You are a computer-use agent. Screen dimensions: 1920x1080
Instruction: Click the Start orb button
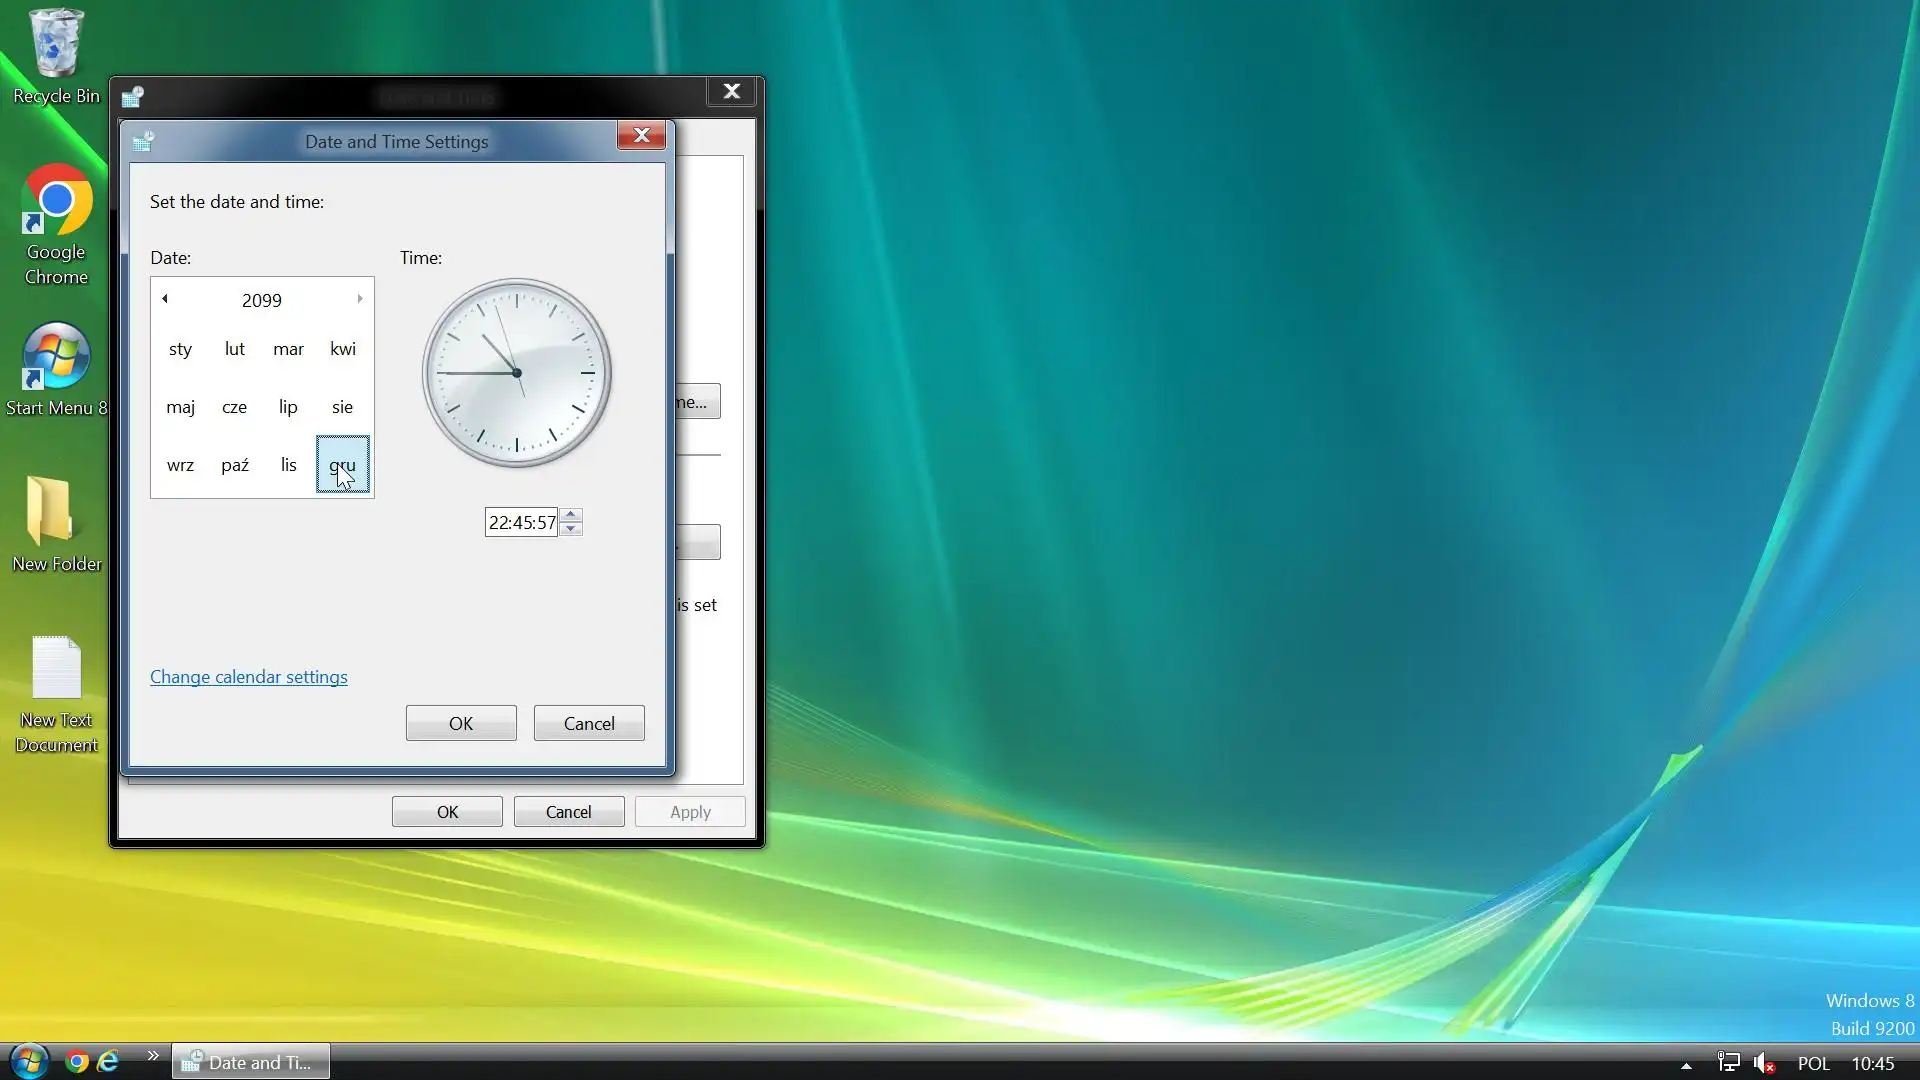click(x=28, y=1061)
